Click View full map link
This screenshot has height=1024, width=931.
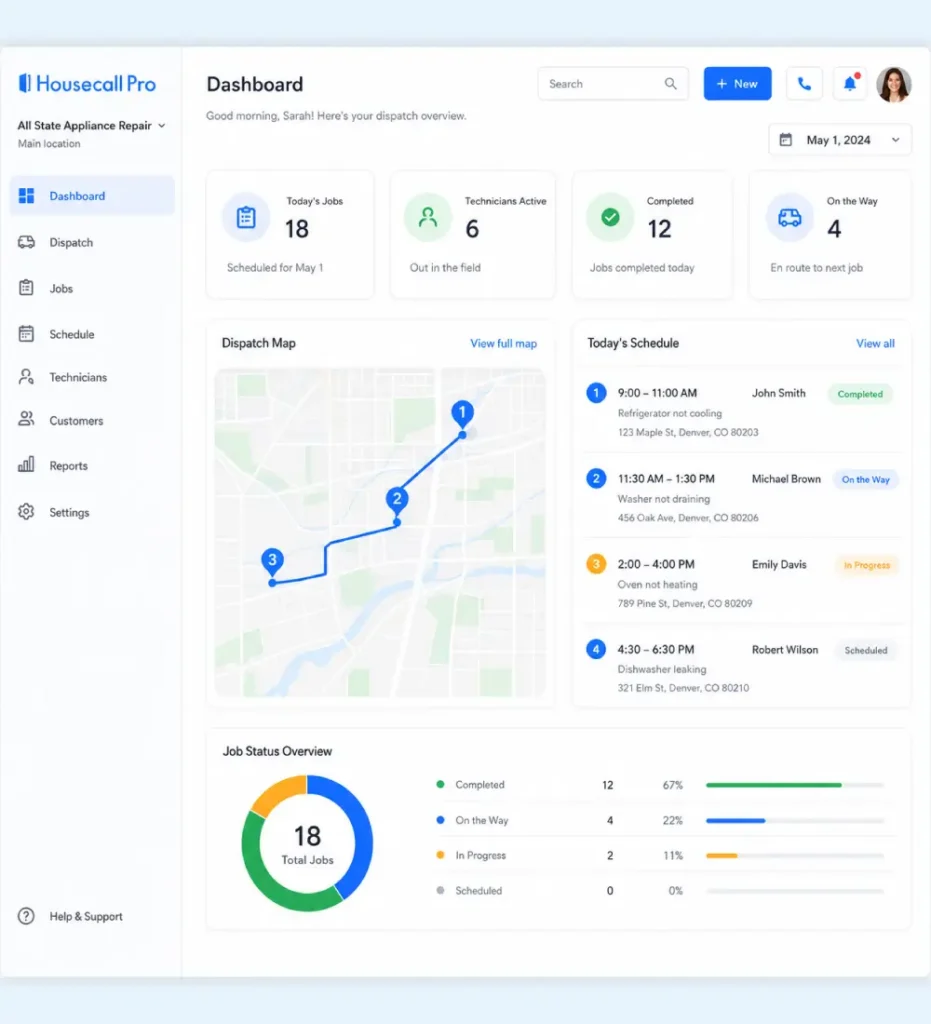pyautogui.click(x=503, y=344)
